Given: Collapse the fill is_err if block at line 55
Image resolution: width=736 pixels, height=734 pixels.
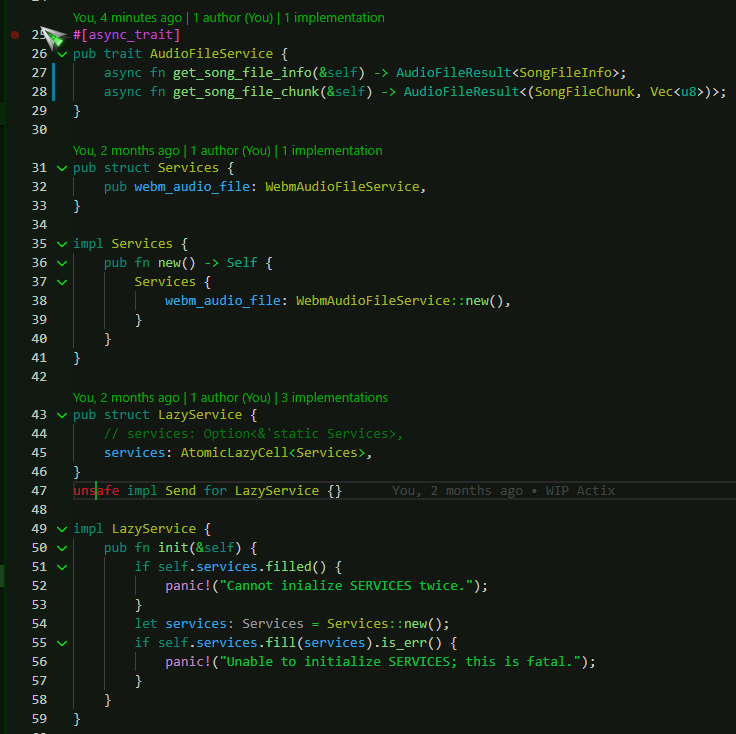Looking at the screenshot, I should pos(62,643).
